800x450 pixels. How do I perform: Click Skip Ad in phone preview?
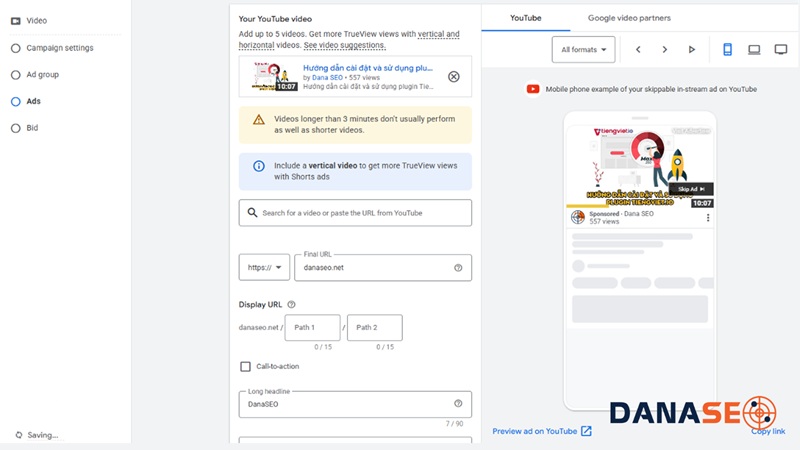click(x=691, y=189)
